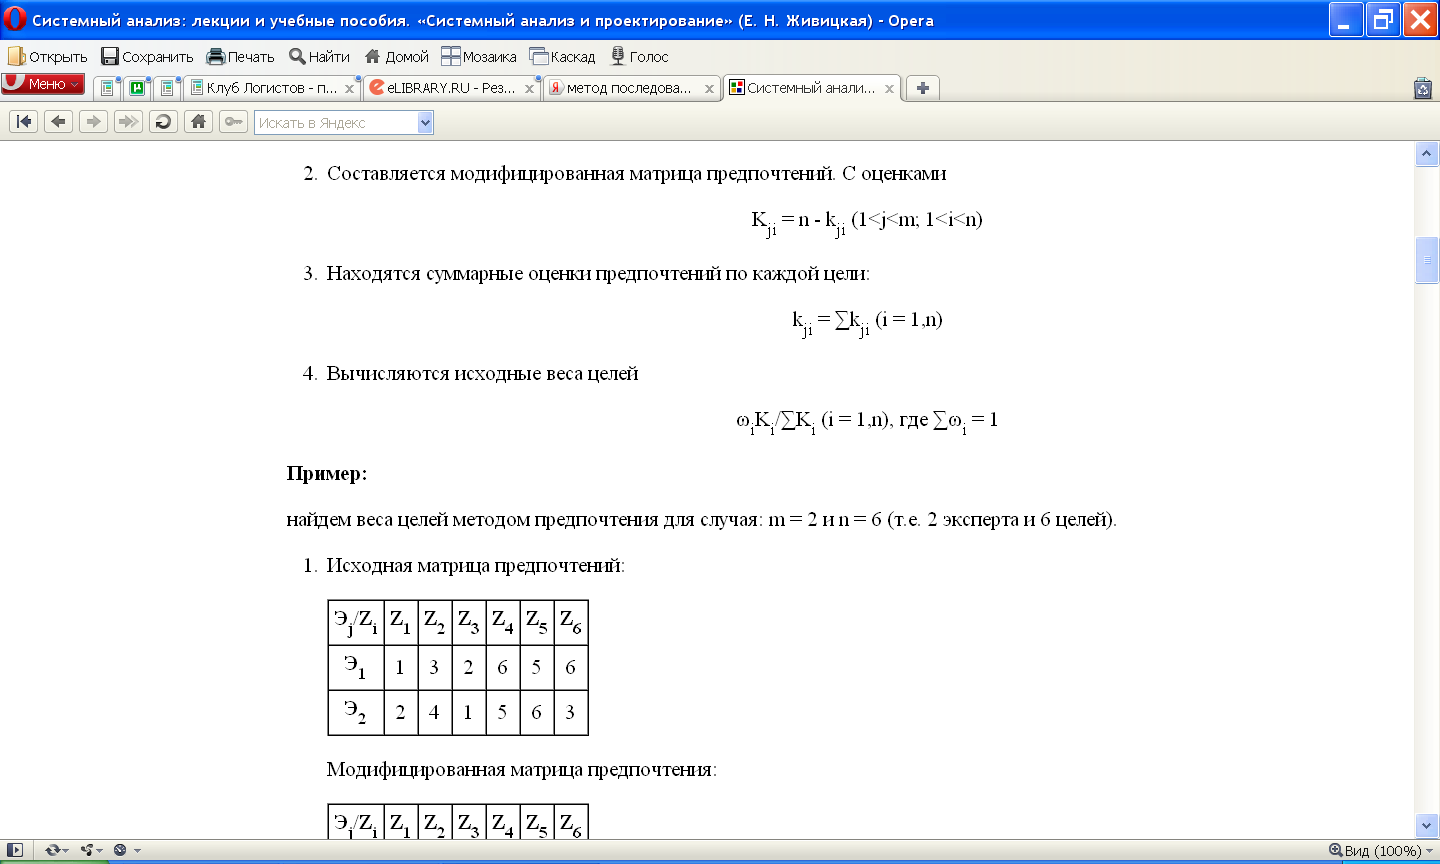1440x864 pixels.
Task: Focus the Искать в Яндекс search field
Action: 335,123
